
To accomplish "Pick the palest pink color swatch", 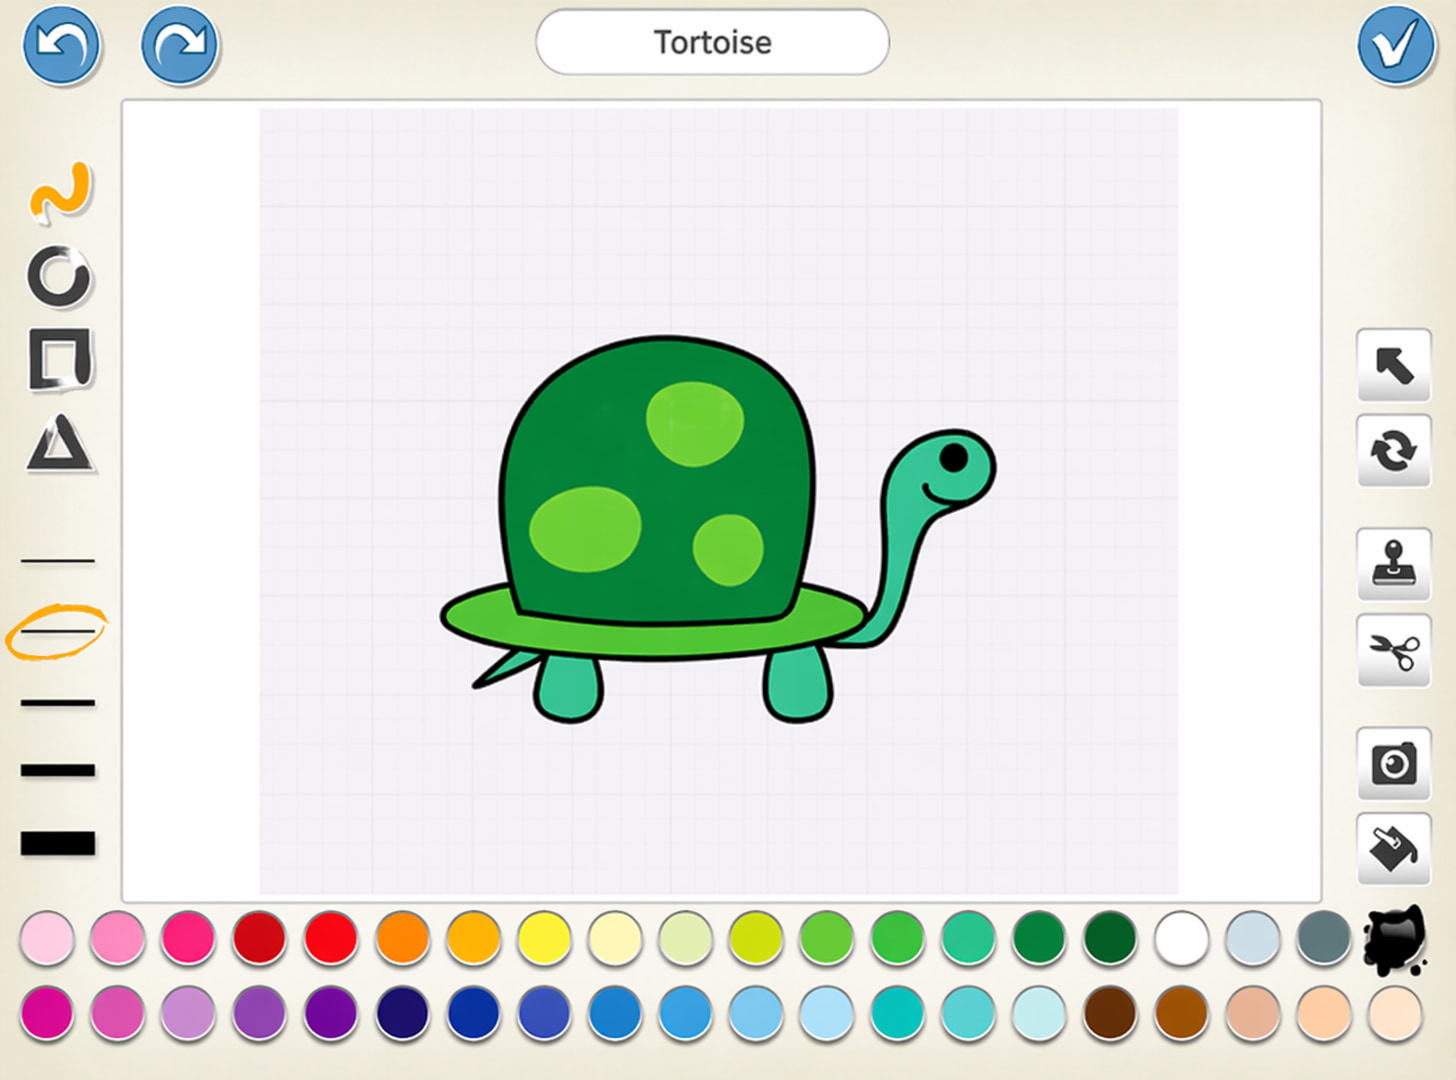I will pyautogui.click(x=47, y=938).
